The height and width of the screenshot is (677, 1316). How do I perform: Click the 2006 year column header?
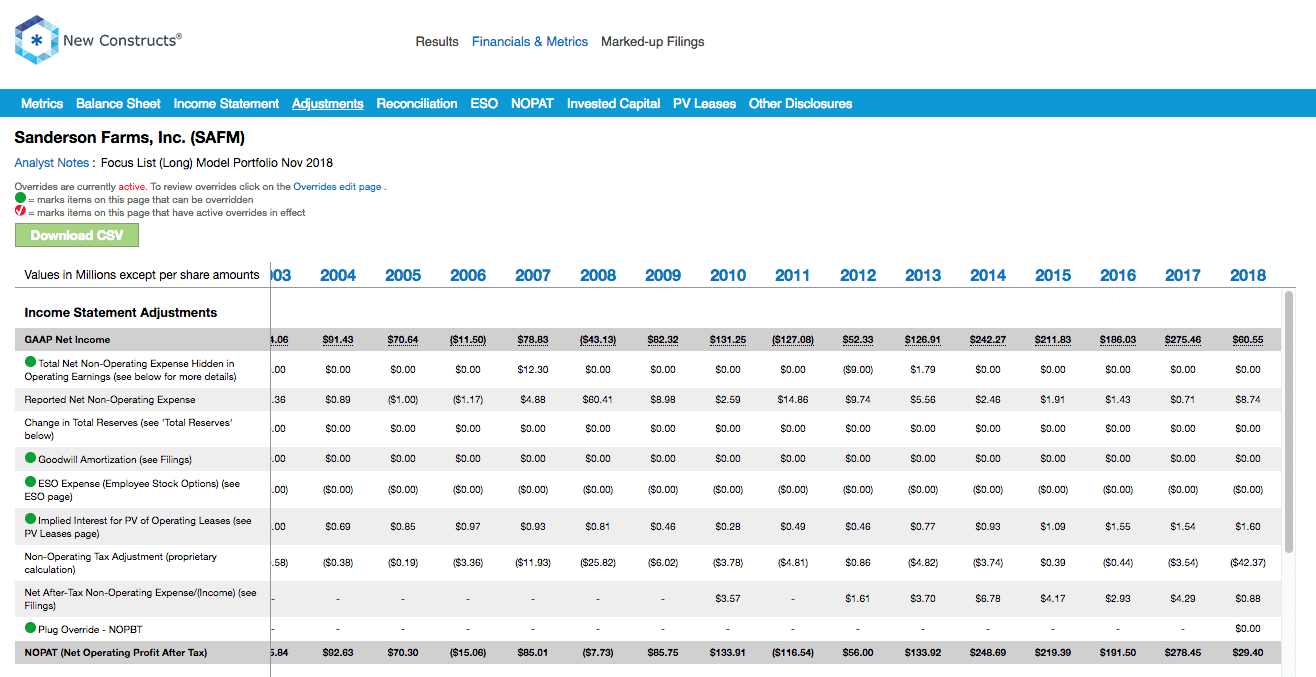pyautogui.click(x=468, y=276)
